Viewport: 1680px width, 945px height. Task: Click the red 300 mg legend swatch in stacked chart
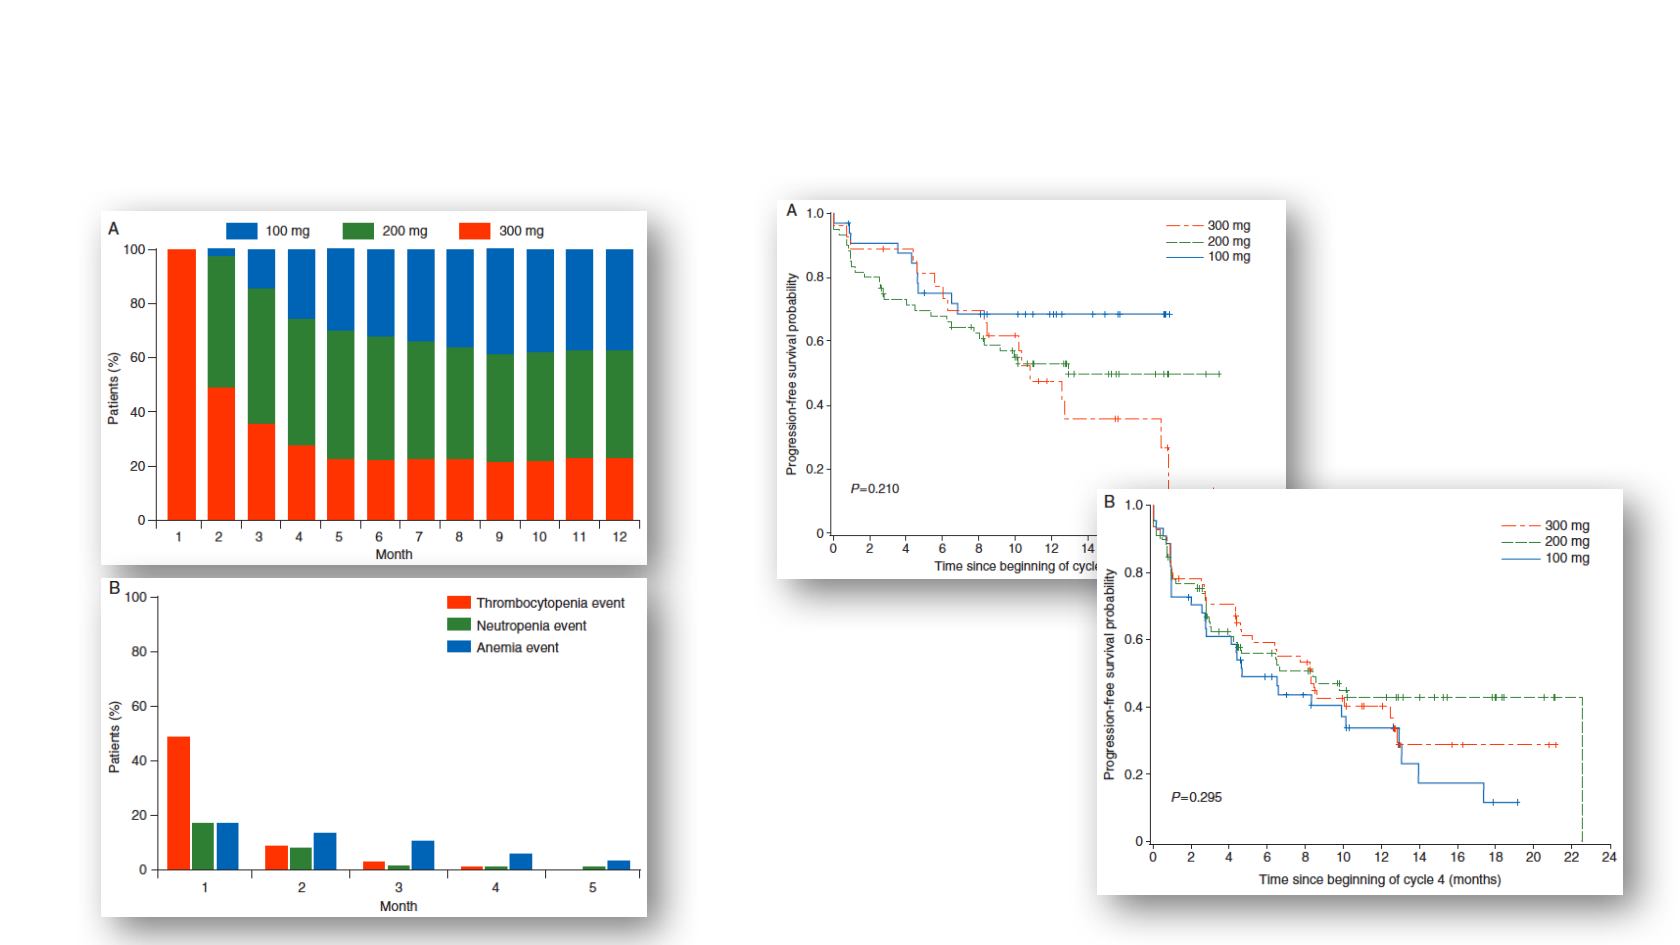[474, 231]
